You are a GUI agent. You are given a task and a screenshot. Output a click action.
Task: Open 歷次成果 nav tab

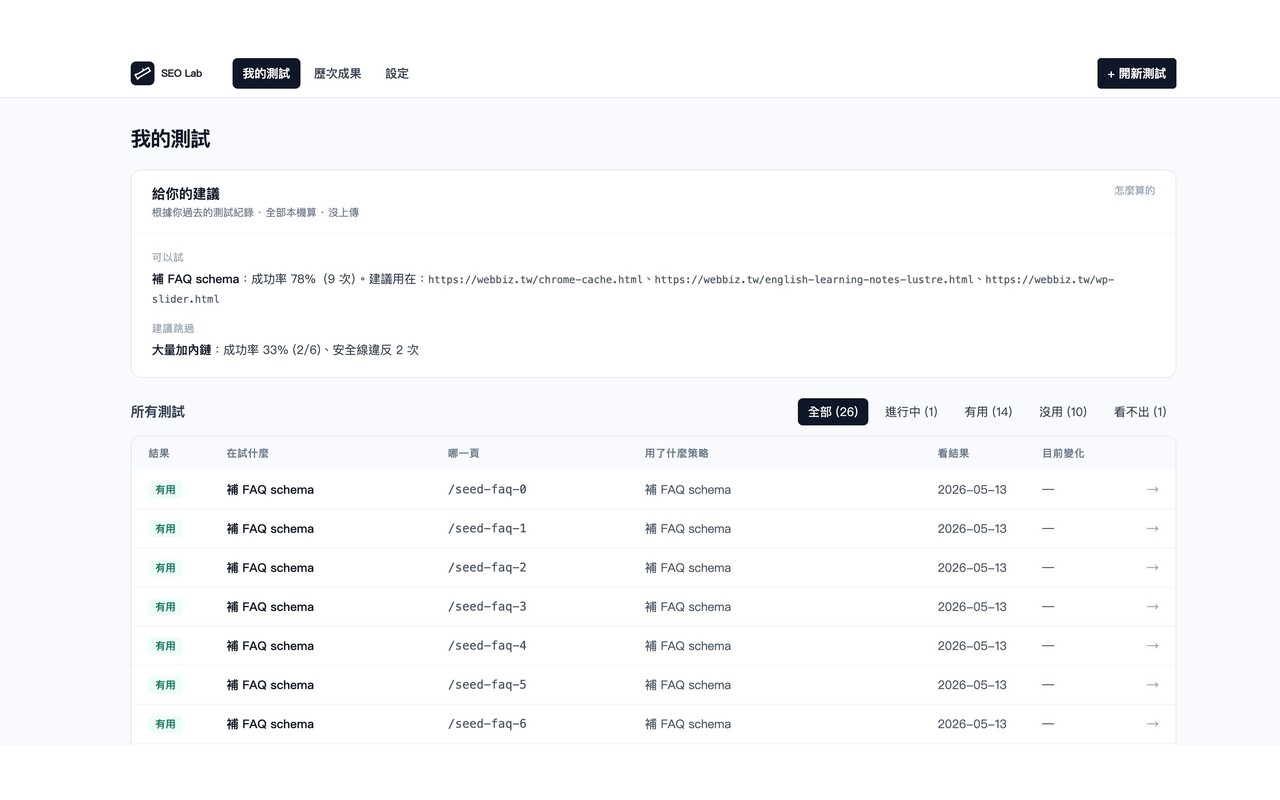337,73
